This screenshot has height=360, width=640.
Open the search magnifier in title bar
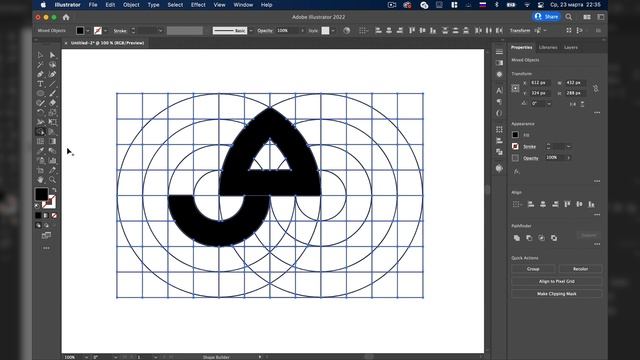569,17
